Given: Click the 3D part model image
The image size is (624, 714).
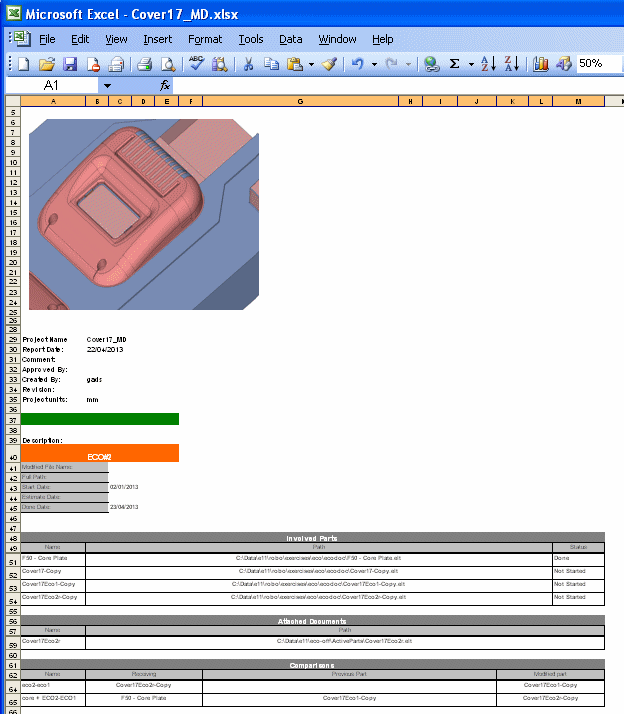Looking at the screenshot, I should tap(144, 214).
